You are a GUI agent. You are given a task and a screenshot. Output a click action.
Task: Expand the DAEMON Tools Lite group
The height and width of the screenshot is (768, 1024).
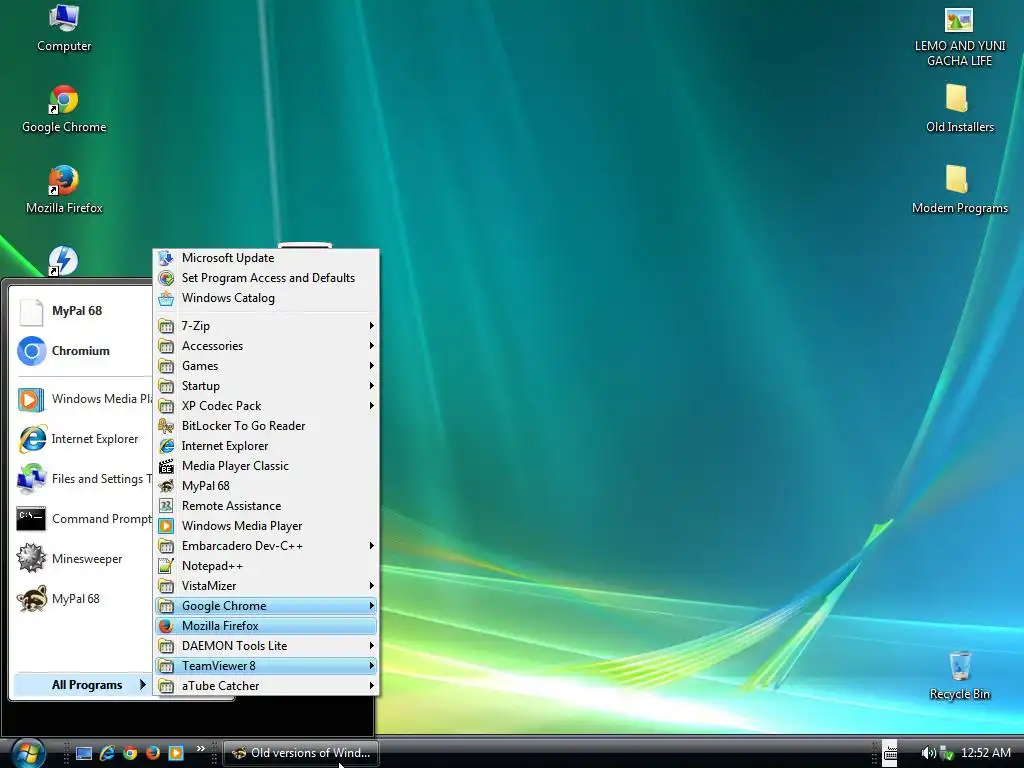266,646
